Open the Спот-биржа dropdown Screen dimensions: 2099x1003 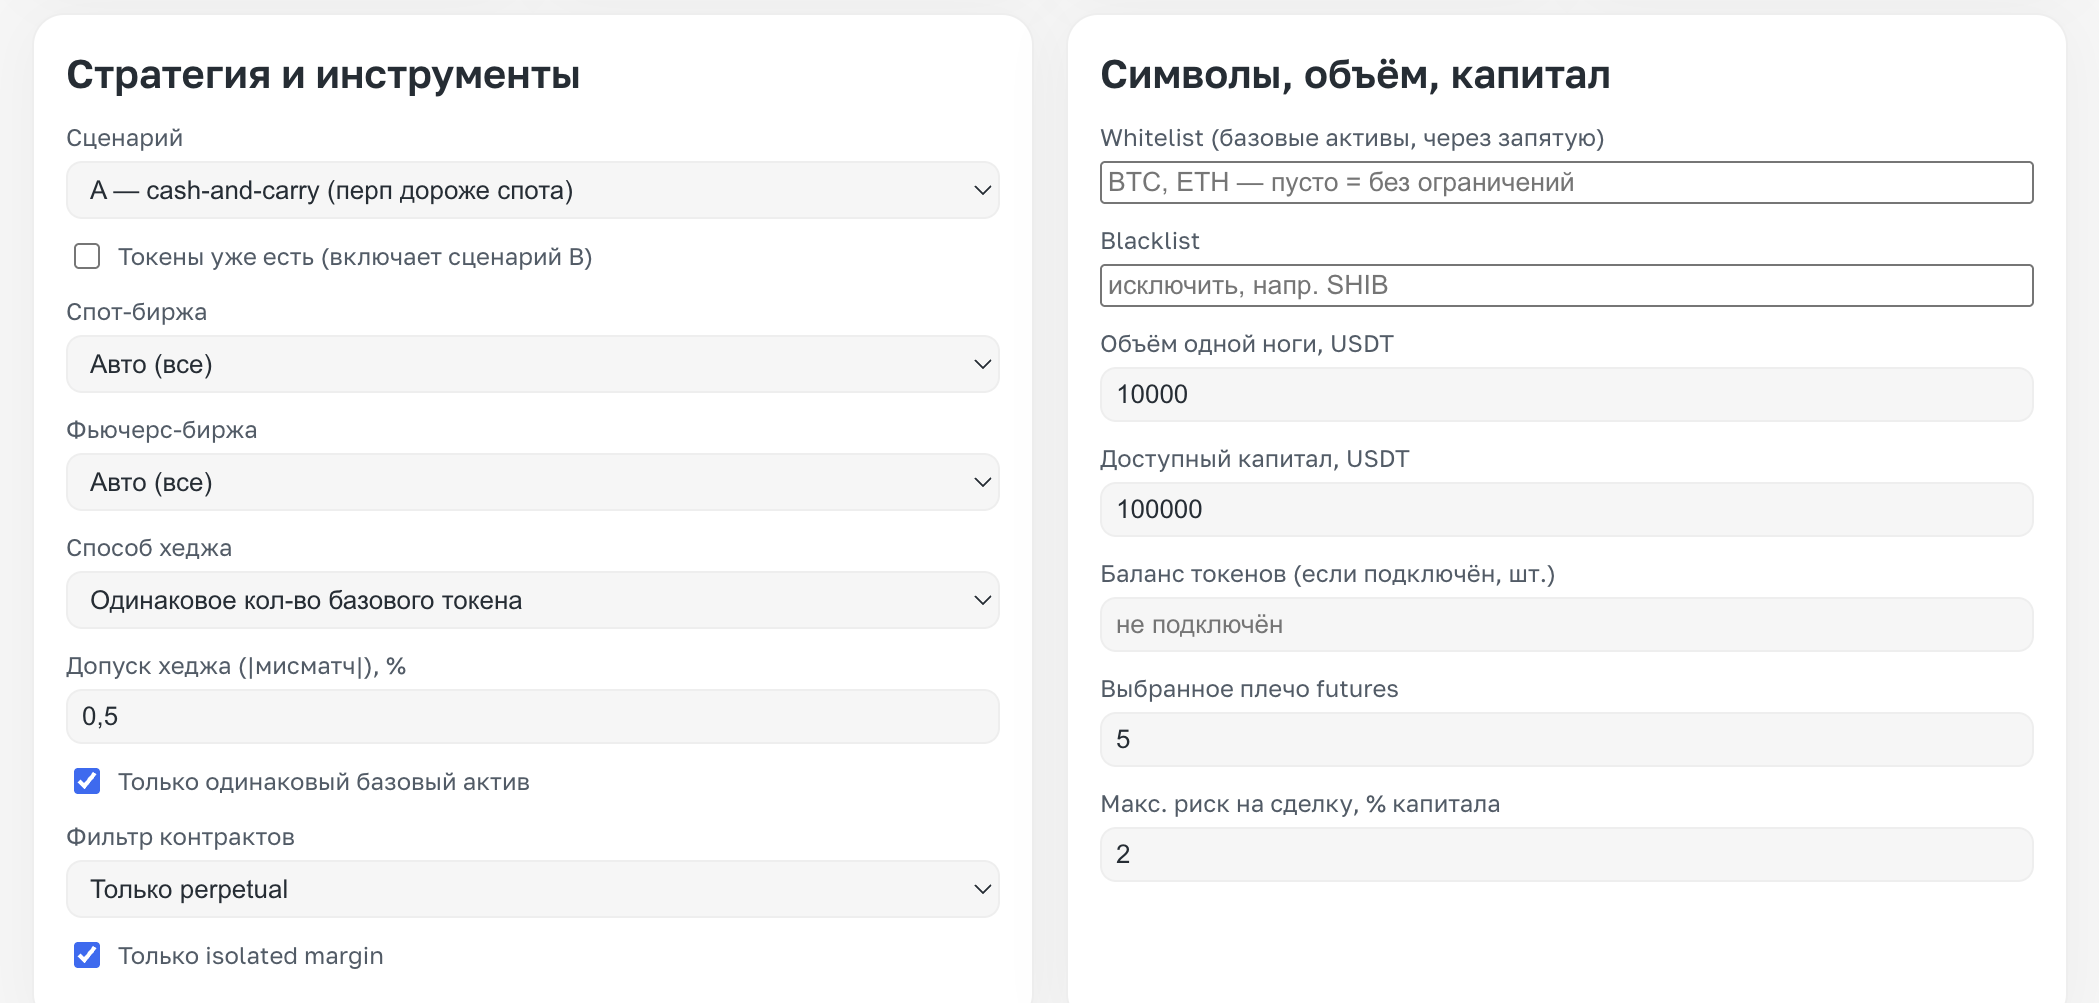pos(532,364)
